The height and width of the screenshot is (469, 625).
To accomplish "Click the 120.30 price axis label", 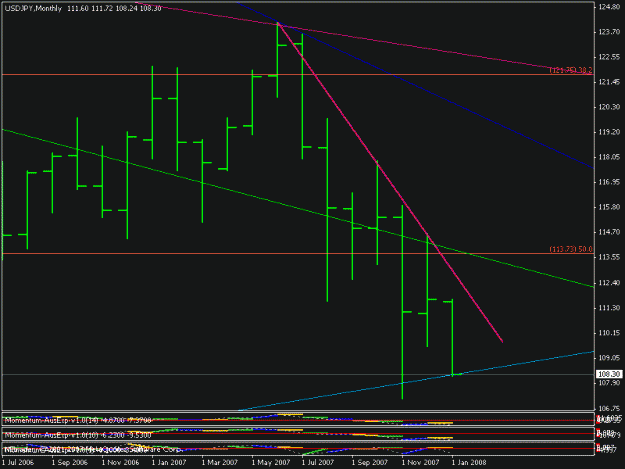I will pyautogui.click(x=609, y=107).
